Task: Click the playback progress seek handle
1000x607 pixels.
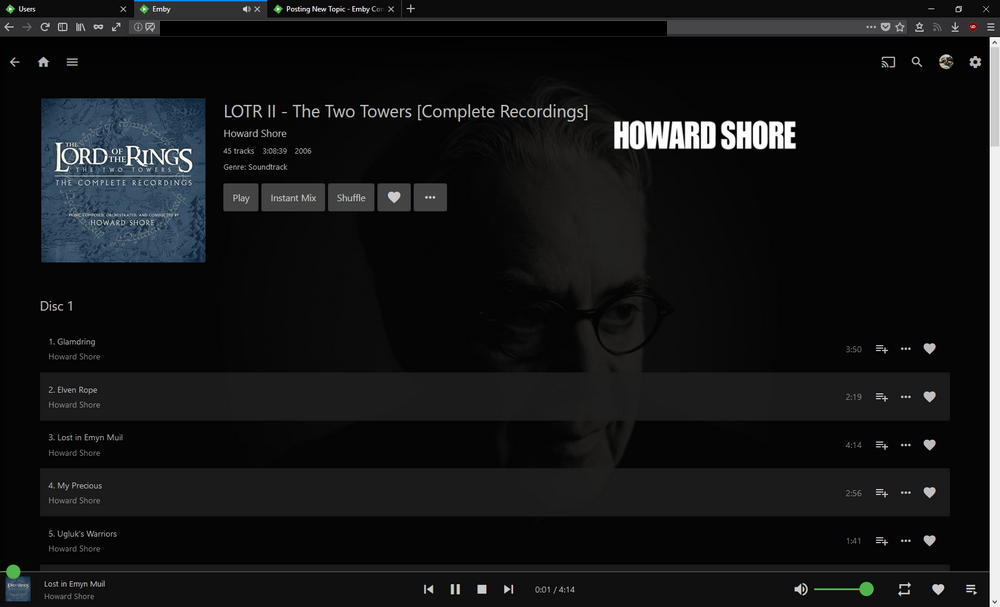Action: pos(13,571)
